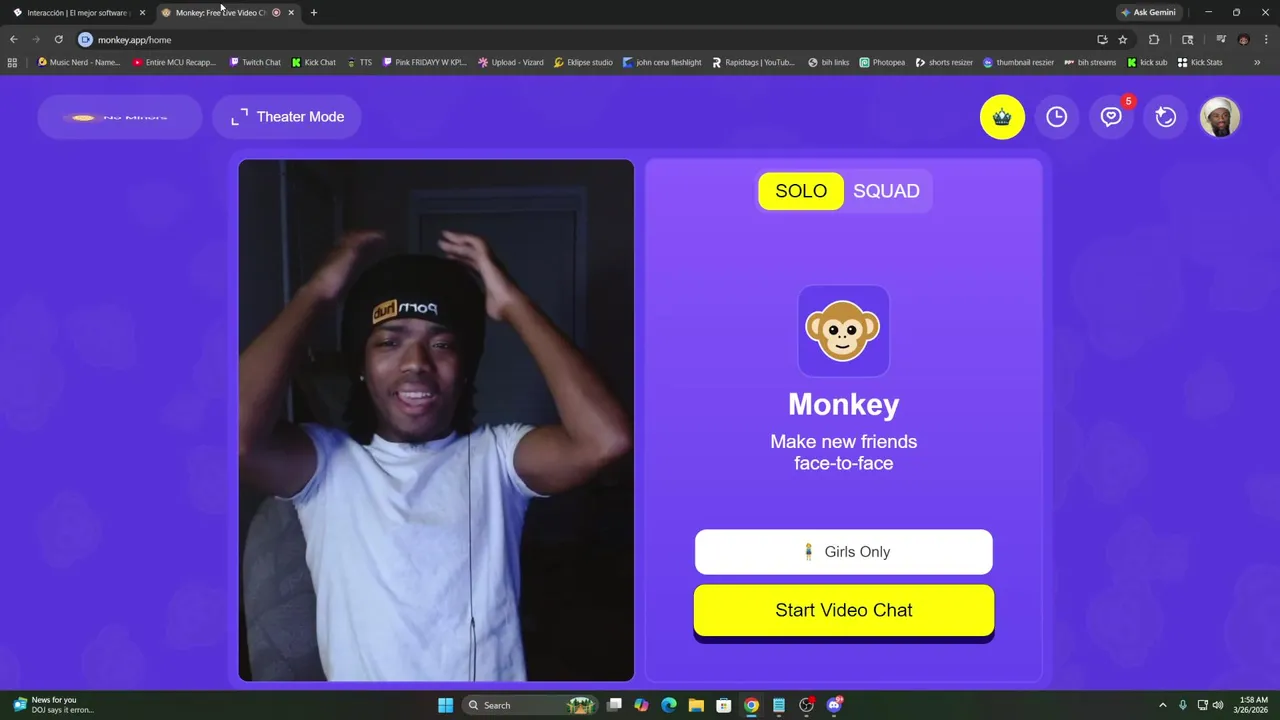Open the Kick Stats bookmark
The height and width of the screenshot is (720, 1280).
click(x=1200, y=62)
